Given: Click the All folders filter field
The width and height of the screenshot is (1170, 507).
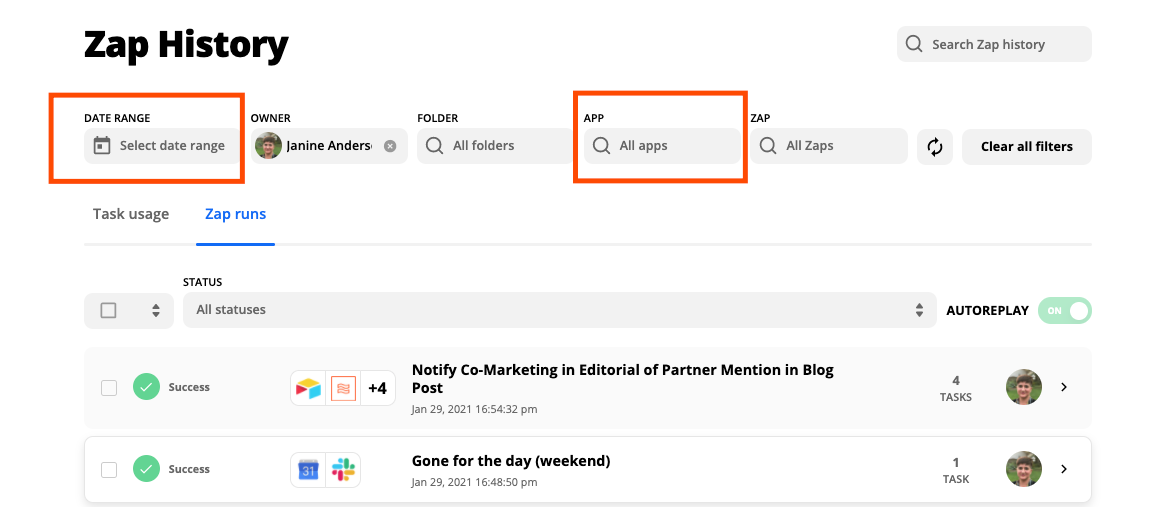Looking at the screenshot, I should [x=495, y=146].
